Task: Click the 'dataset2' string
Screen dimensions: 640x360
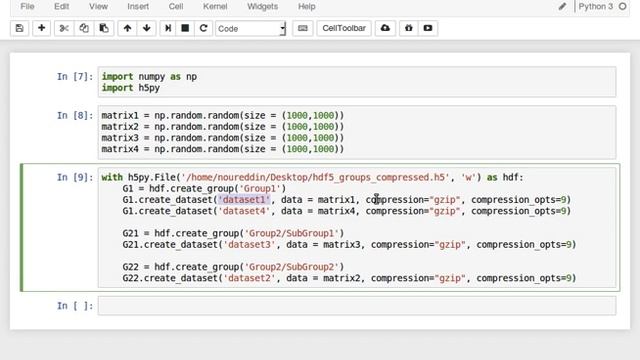Action: pyautogui.click(x=249, y=278)
